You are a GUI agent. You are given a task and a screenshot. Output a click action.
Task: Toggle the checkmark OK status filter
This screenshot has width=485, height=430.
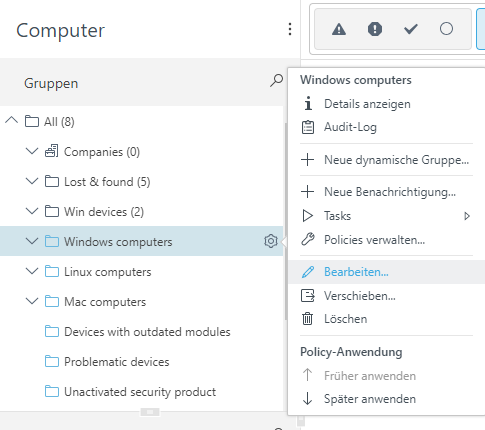411,29
